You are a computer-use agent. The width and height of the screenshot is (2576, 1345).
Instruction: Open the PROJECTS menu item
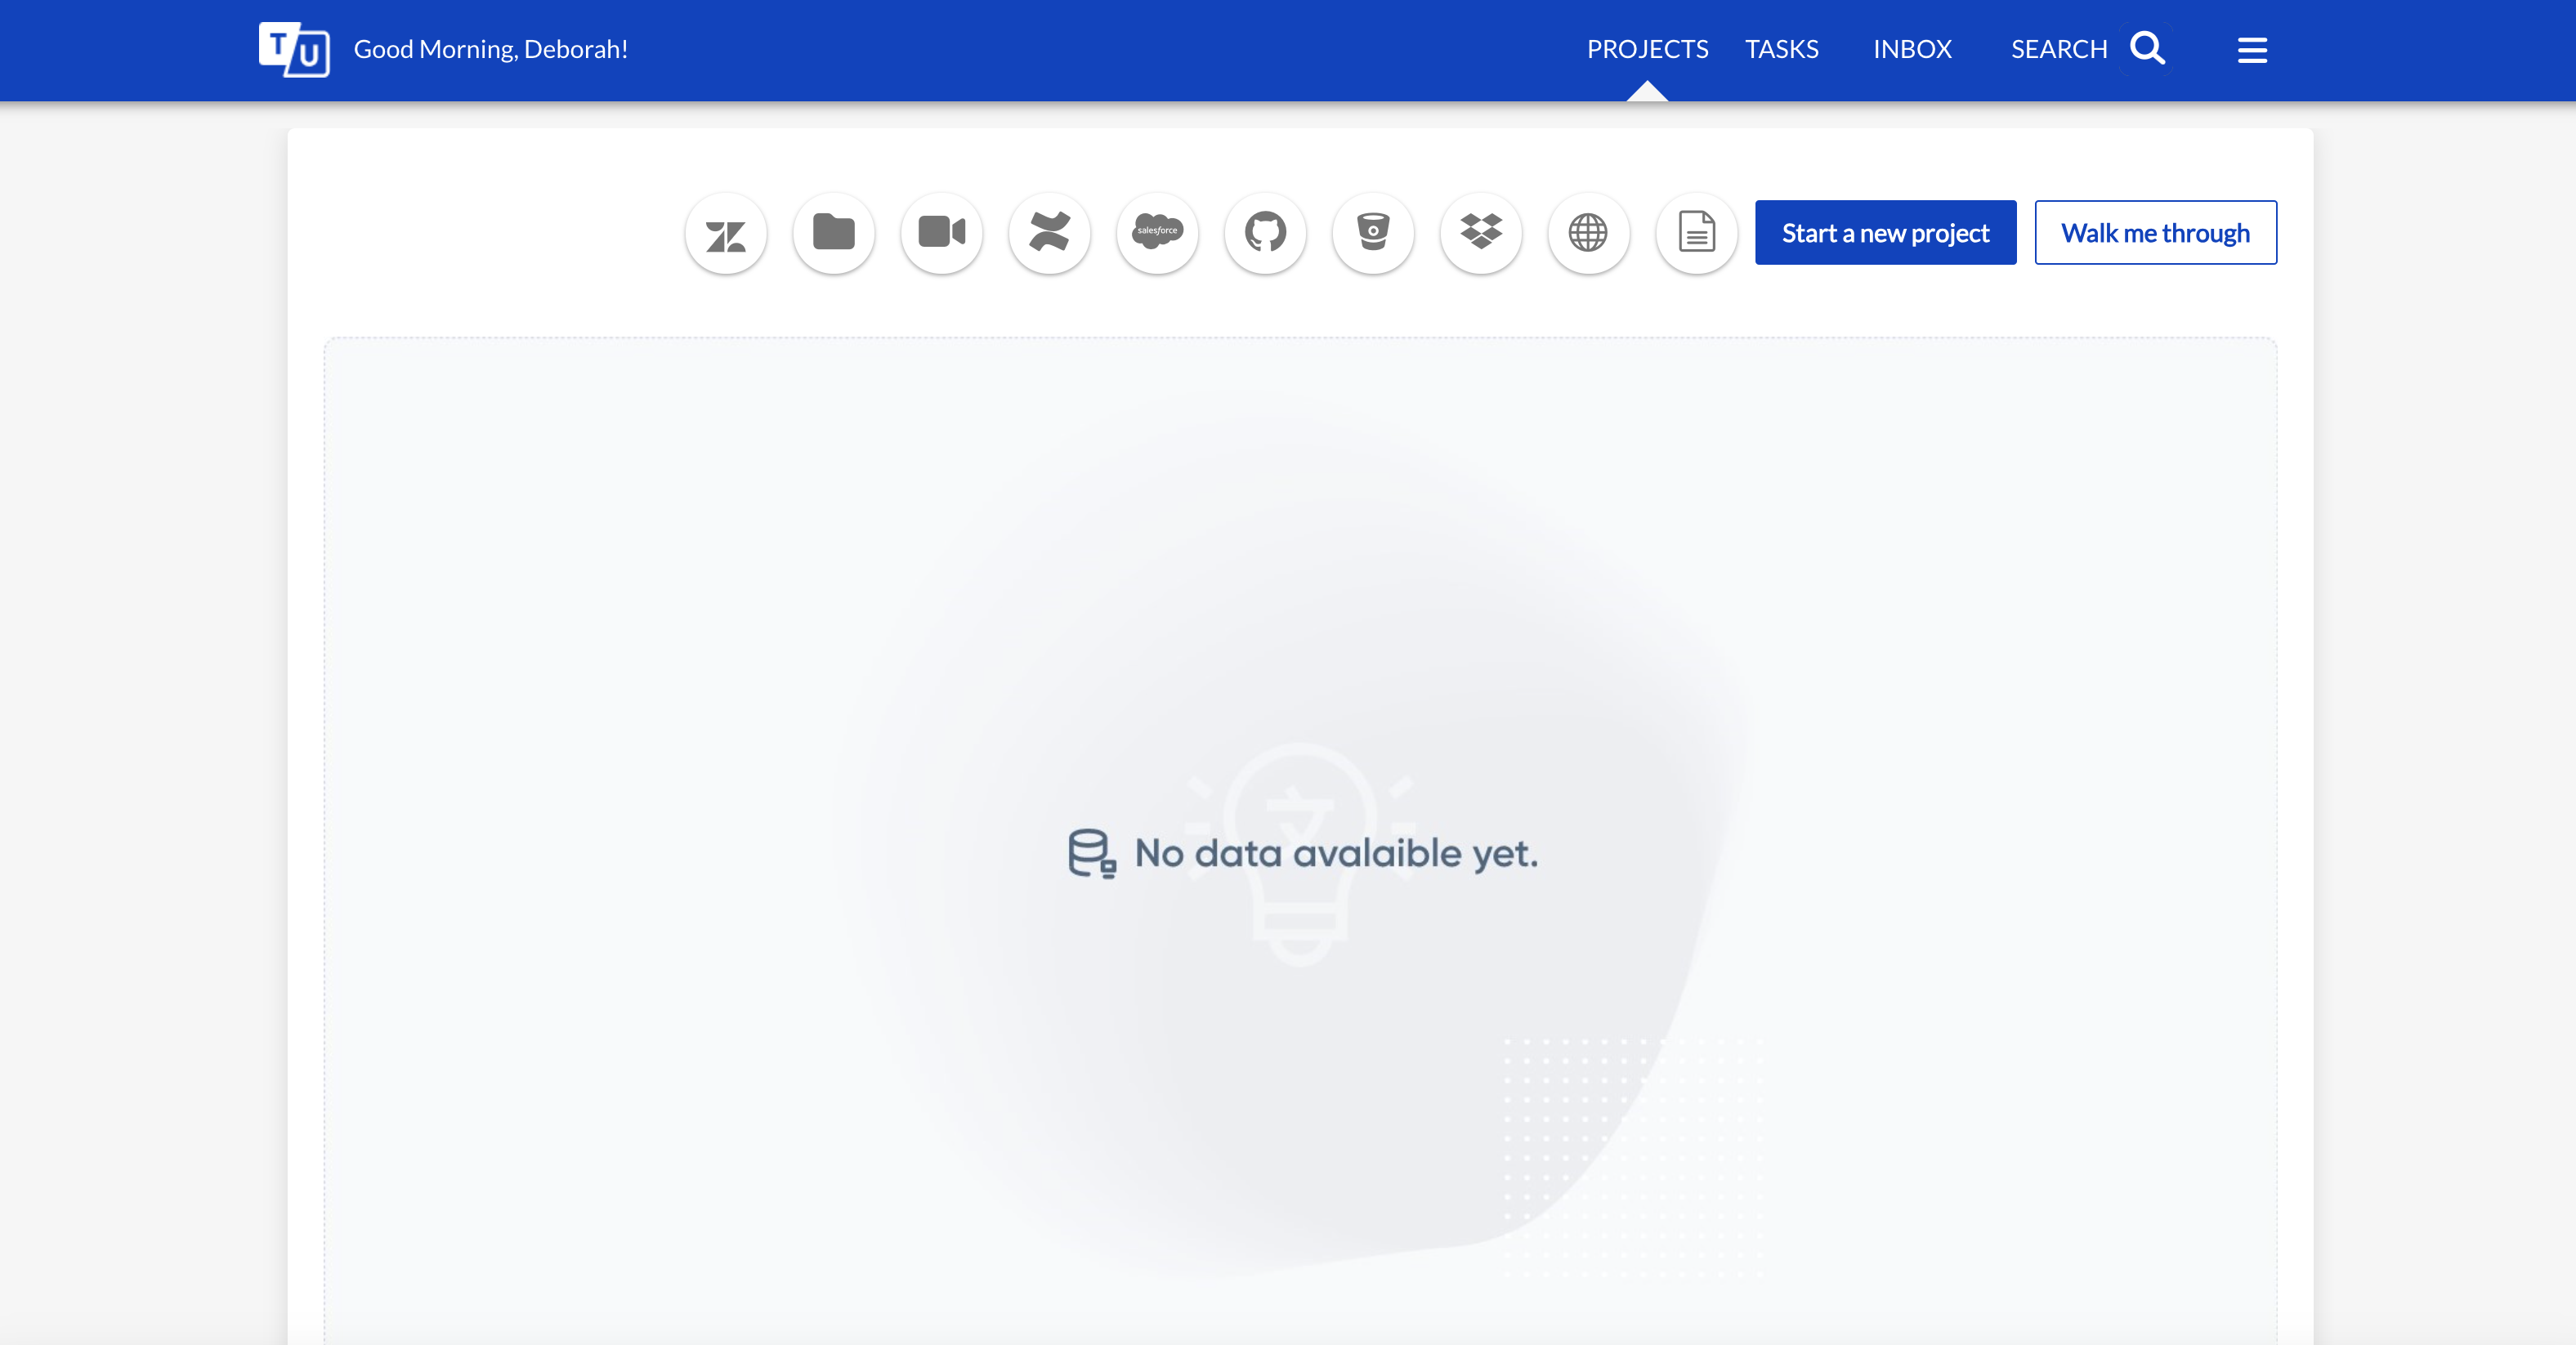(1648, 49)
